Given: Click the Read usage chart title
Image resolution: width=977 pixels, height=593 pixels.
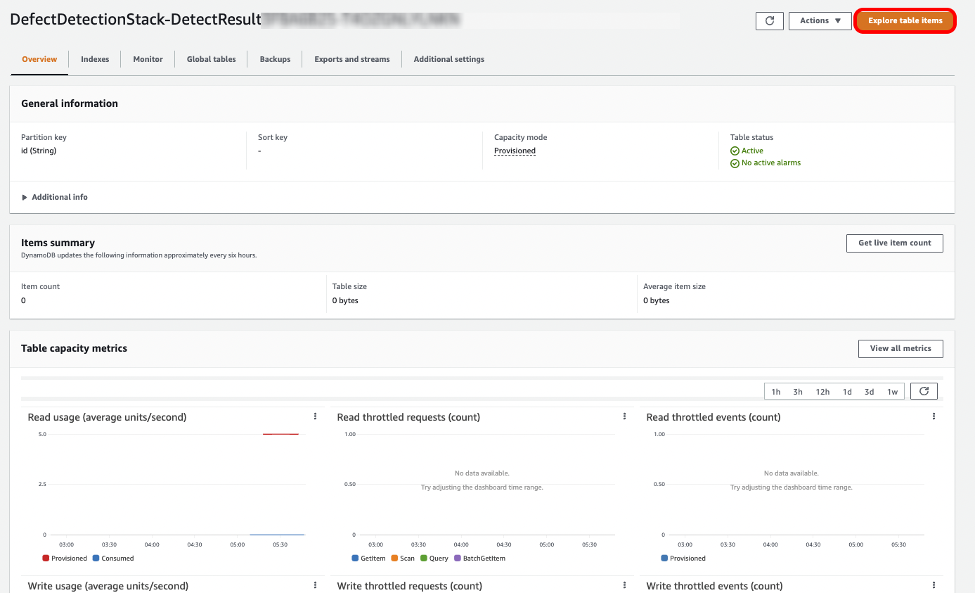Looking at the screenshot, I should click(107, 417).
